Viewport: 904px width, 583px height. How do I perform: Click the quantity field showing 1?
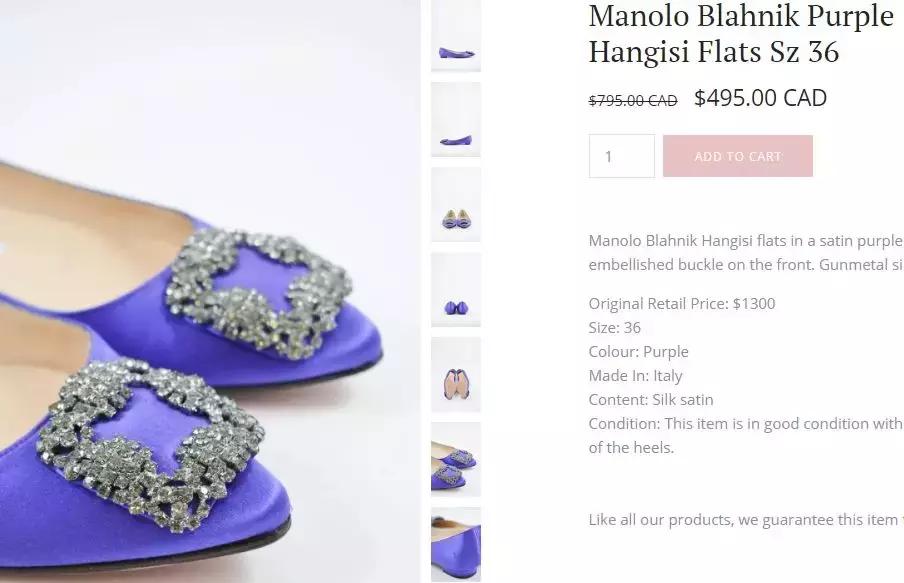pos(622,156)
